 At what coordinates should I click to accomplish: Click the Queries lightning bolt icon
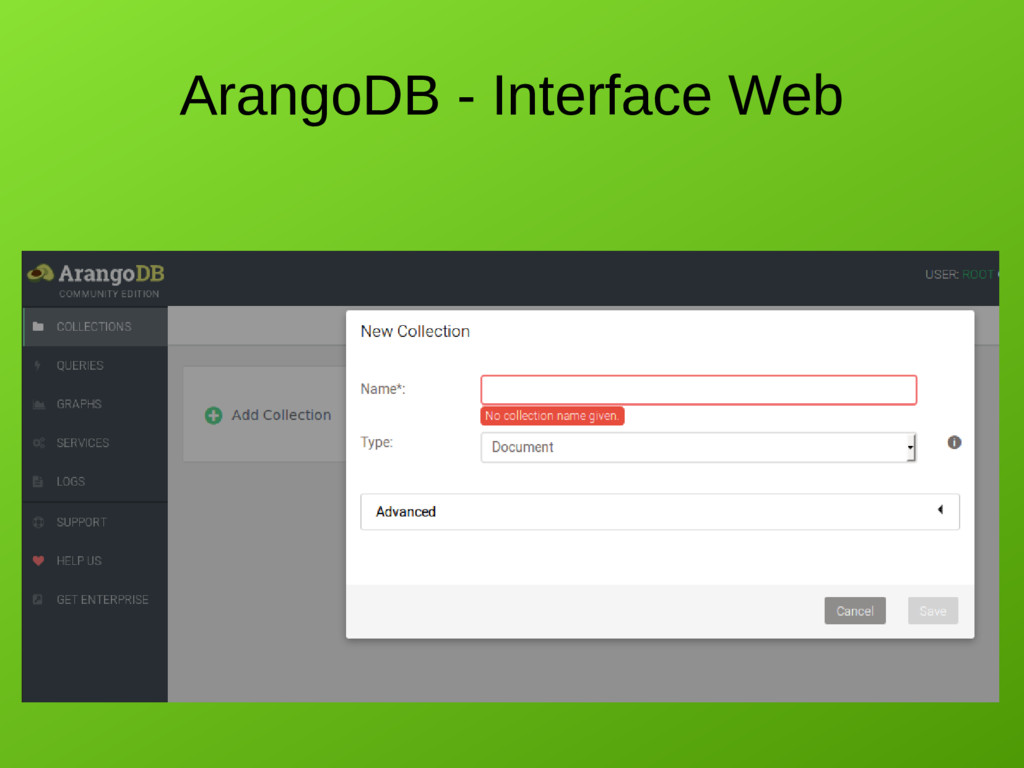click(38, 366)
